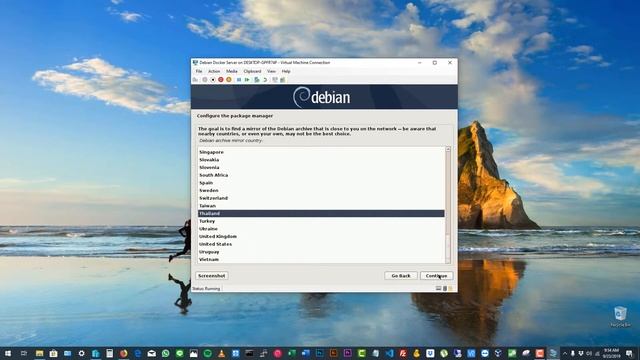Click the black Turn Off toolbar icon
Viewport: 640px width, 360px height.
pos(213,80)
